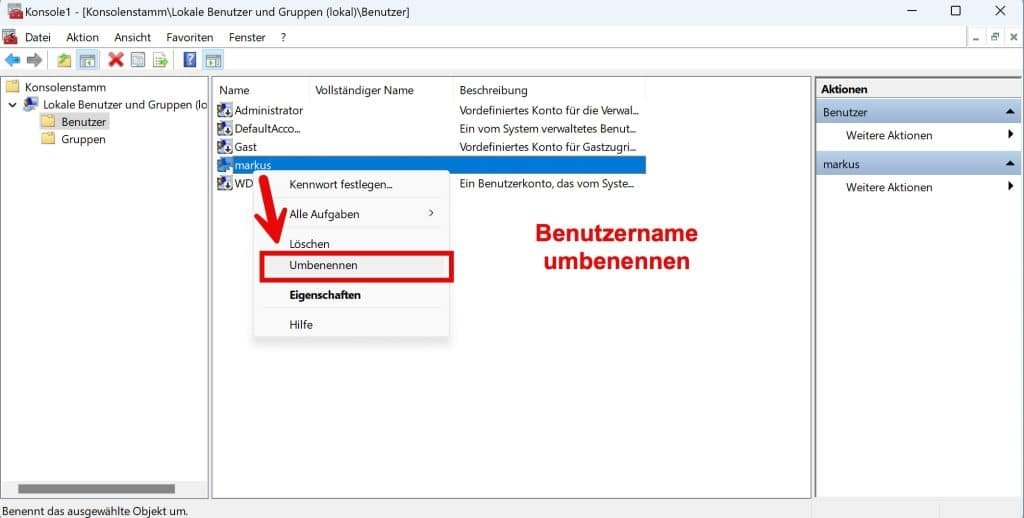The width and height of the screenshot is (1024, 518).
Task: Open the Fenster menu
Action: [x=247, y=37]
